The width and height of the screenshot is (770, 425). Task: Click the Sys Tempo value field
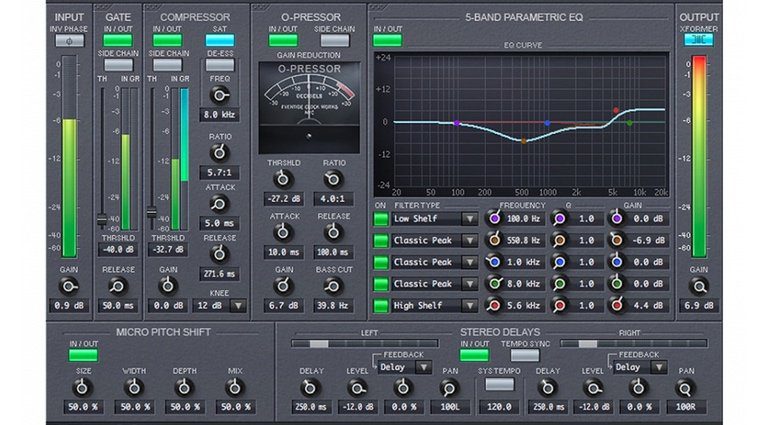[498, 407]
